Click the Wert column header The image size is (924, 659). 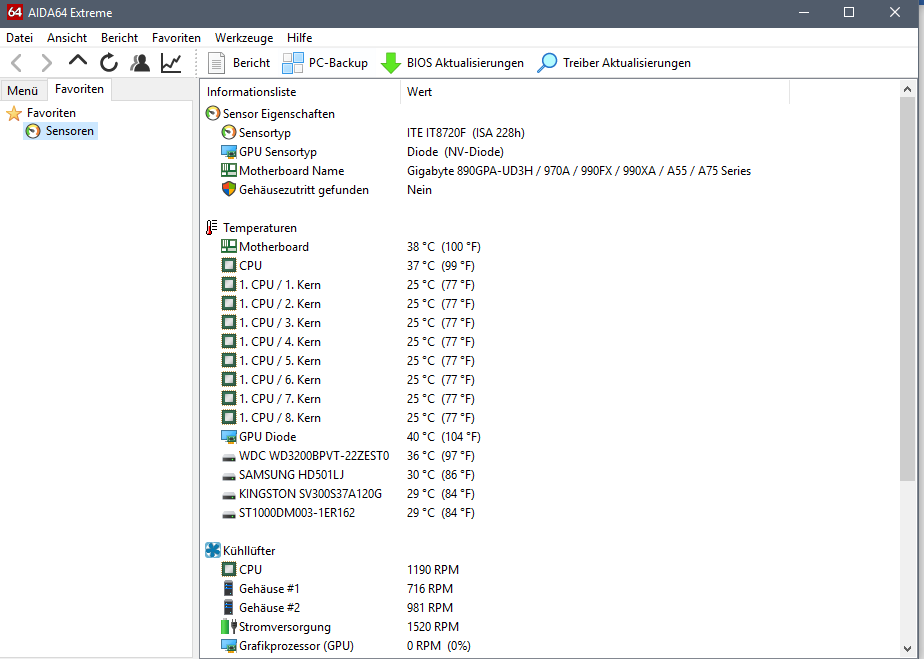(595, 92)
